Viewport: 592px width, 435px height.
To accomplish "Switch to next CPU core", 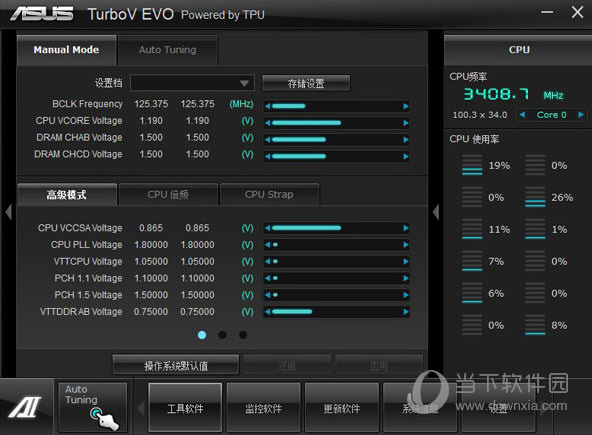I will [581, 114].
